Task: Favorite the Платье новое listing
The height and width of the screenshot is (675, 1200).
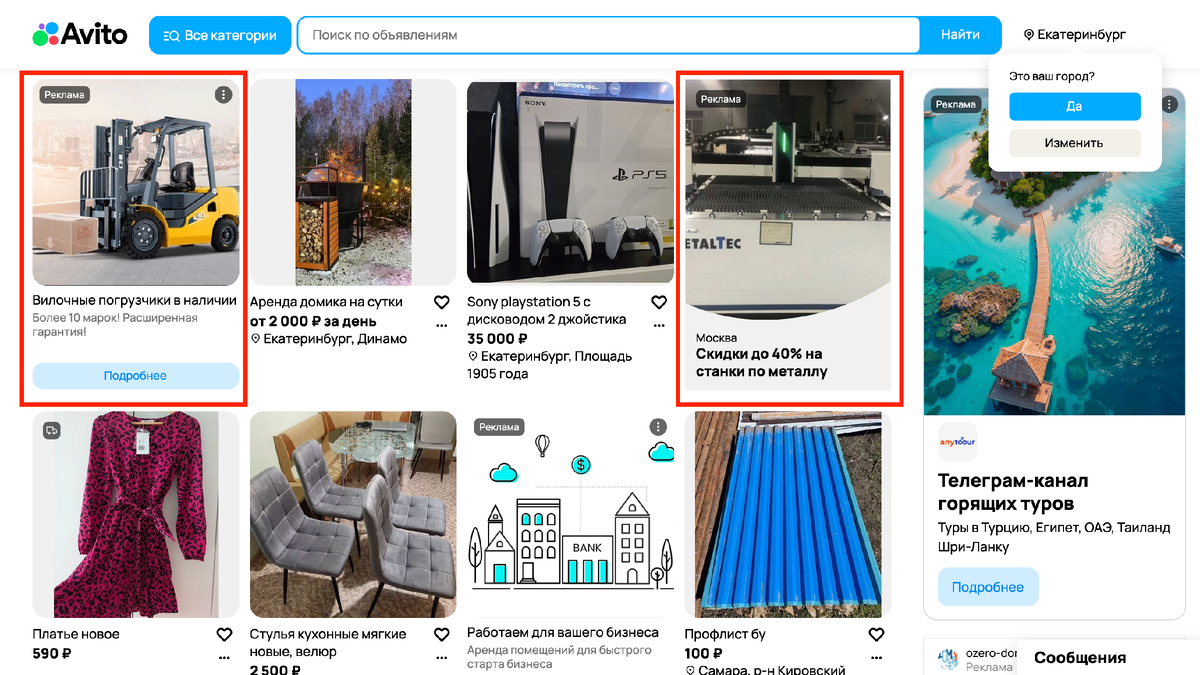Action: [224, 635]
